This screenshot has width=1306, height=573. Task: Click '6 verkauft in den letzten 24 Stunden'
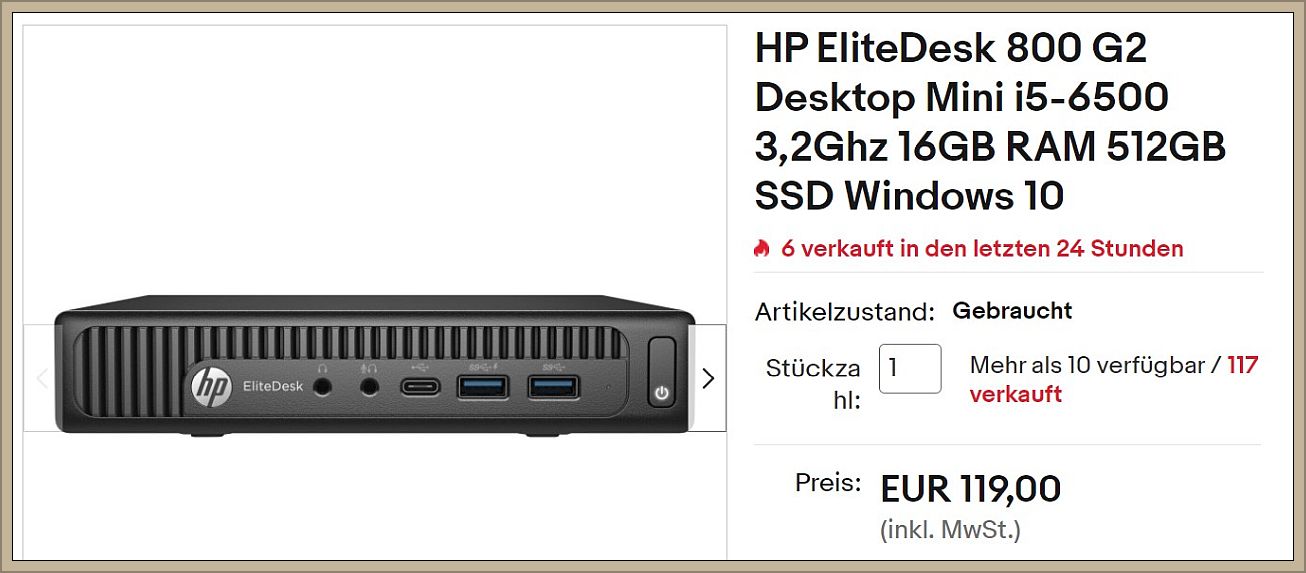pos(982,248)
